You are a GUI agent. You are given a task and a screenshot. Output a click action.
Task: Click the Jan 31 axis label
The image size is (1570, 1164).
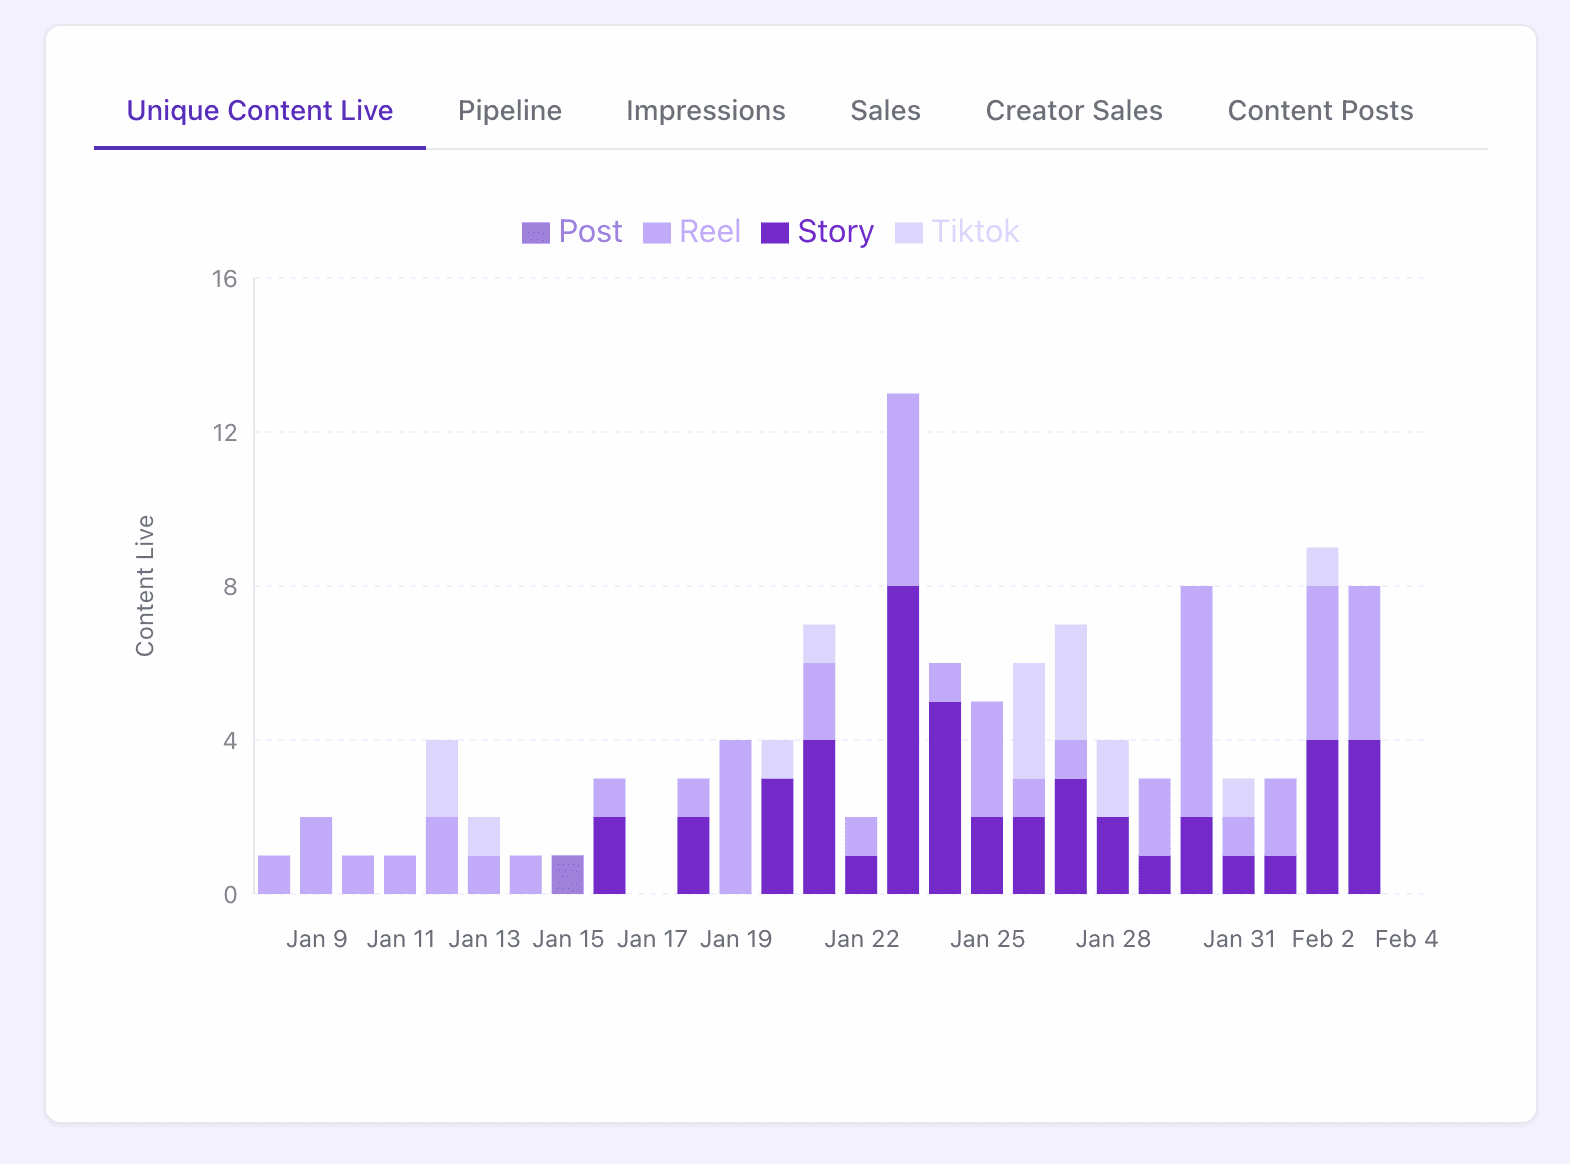tap(1239, 939)
